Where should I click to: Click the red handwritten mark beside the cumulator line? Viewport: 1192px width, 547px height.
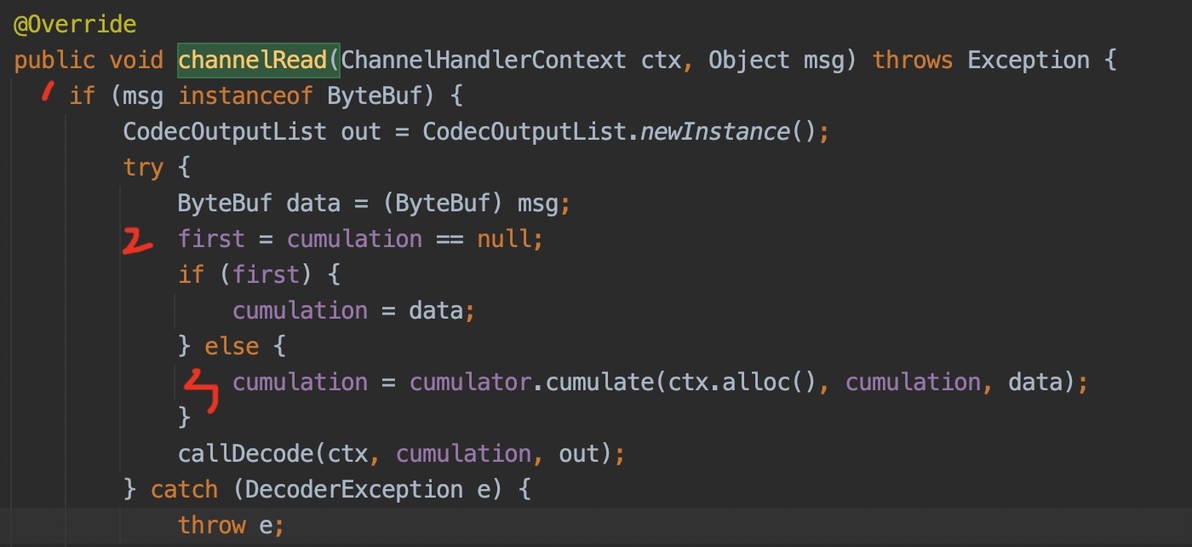pos(203,388)
